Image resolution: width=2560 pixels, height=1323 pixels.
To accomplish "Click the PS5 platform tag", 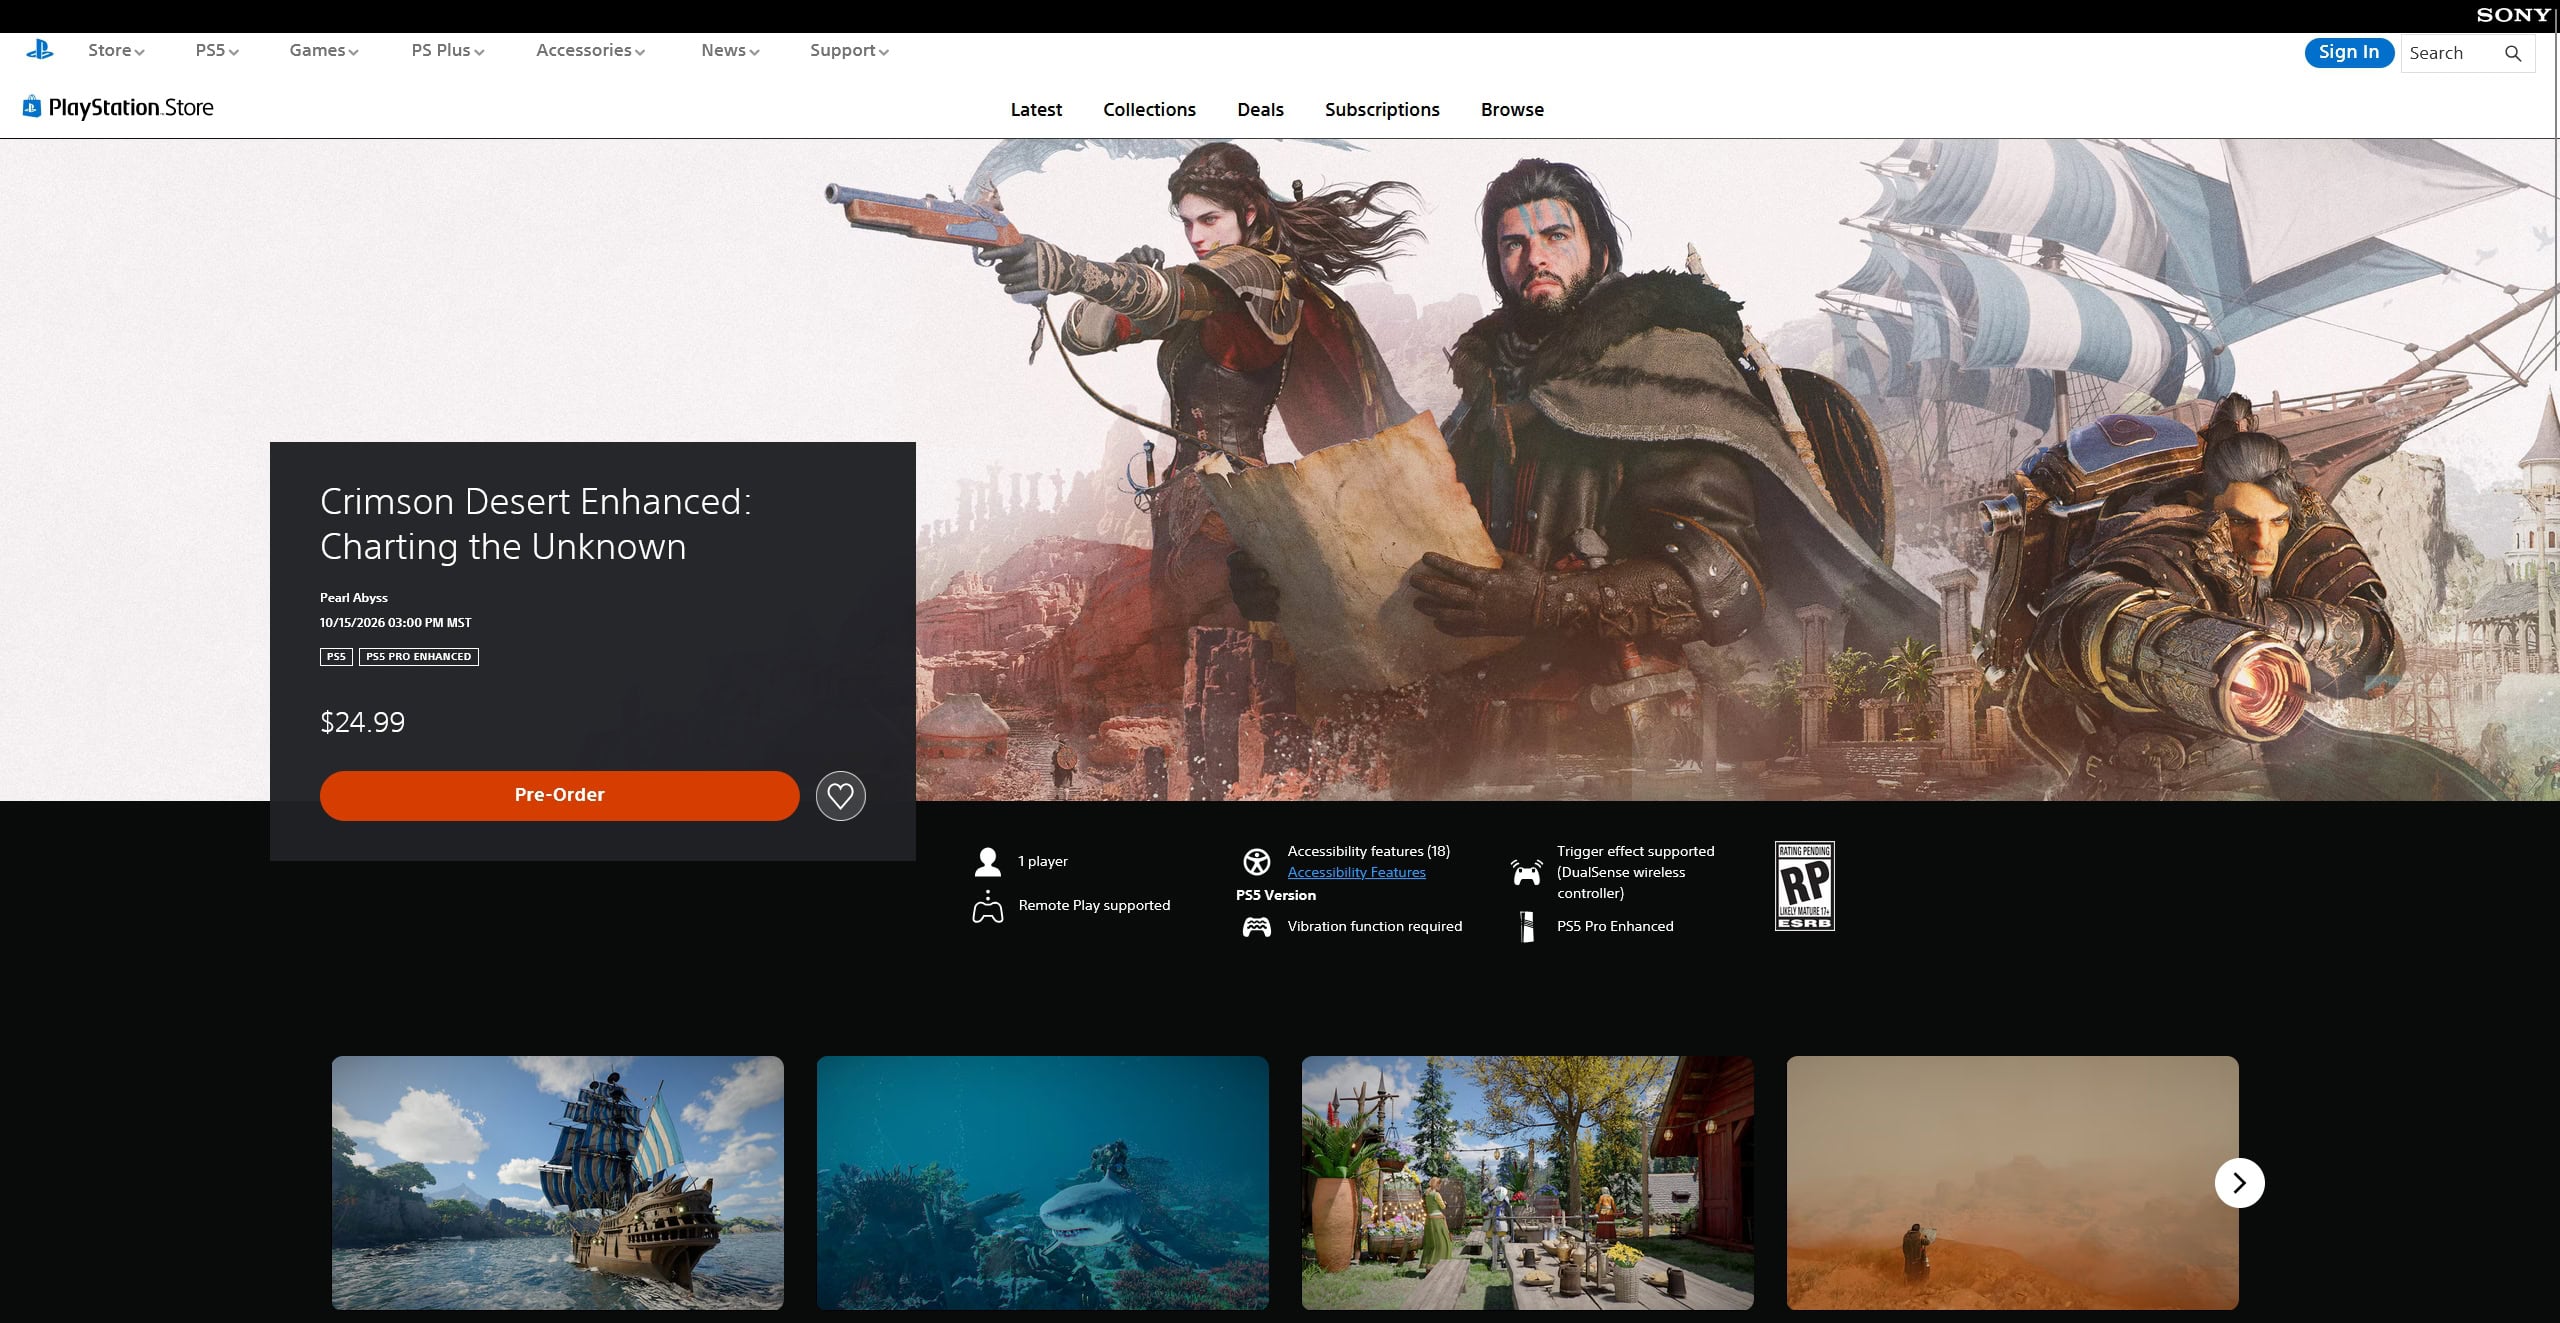I will 336,657.
